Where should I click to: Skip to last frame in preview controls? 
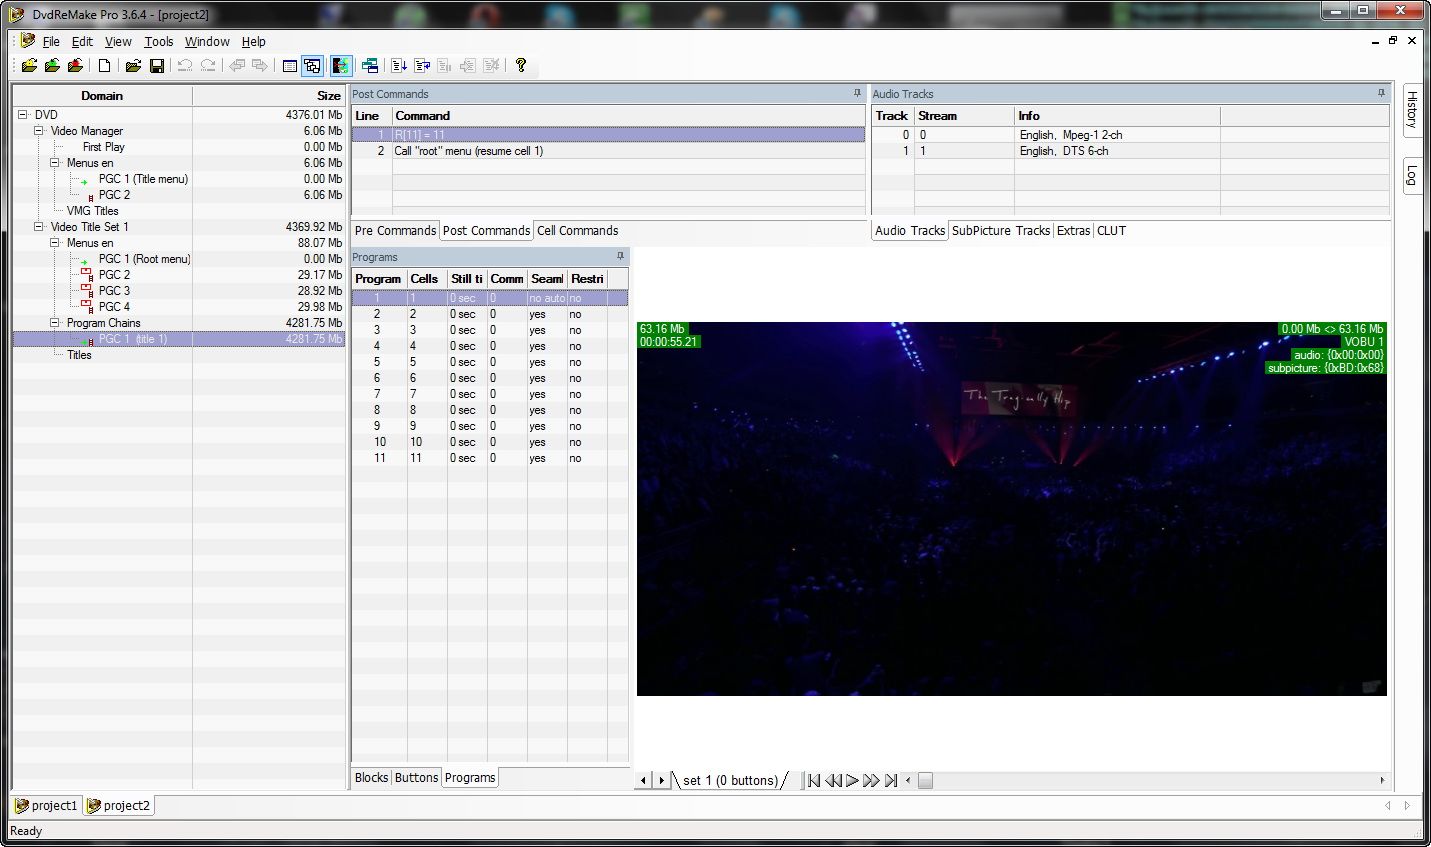(x=891, y=780)
